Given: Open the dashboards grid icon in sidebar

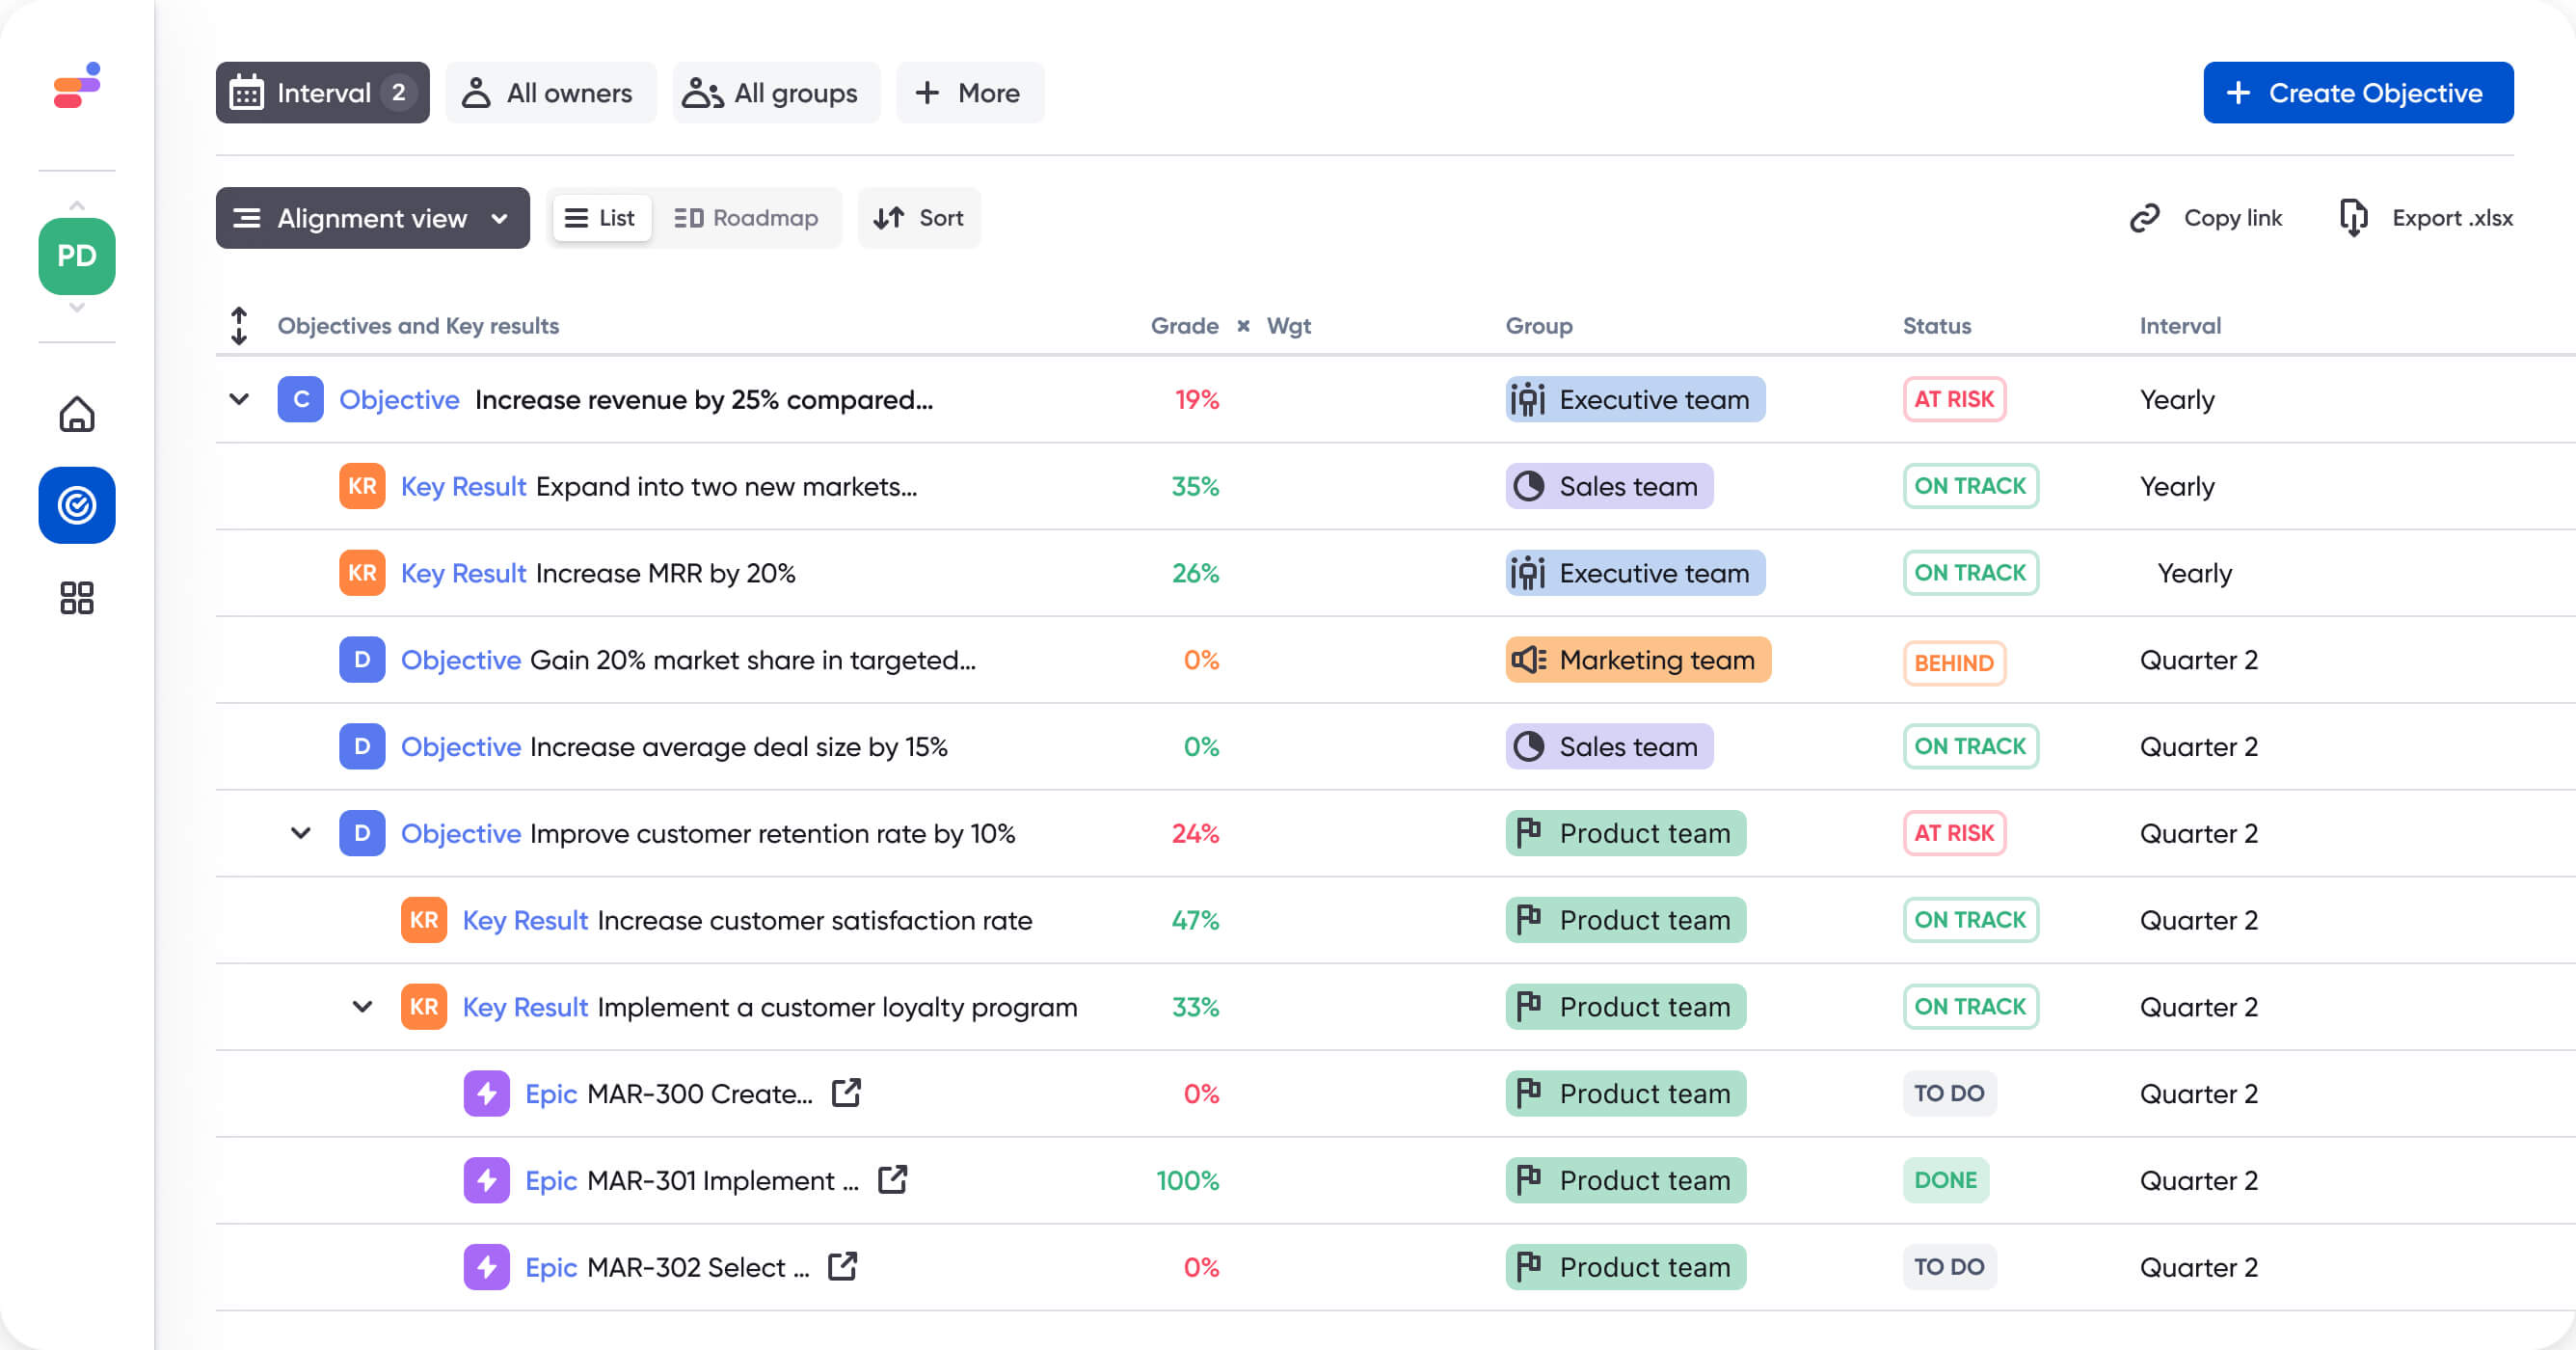Looking at the screenshot, I should tap(77, 598).
